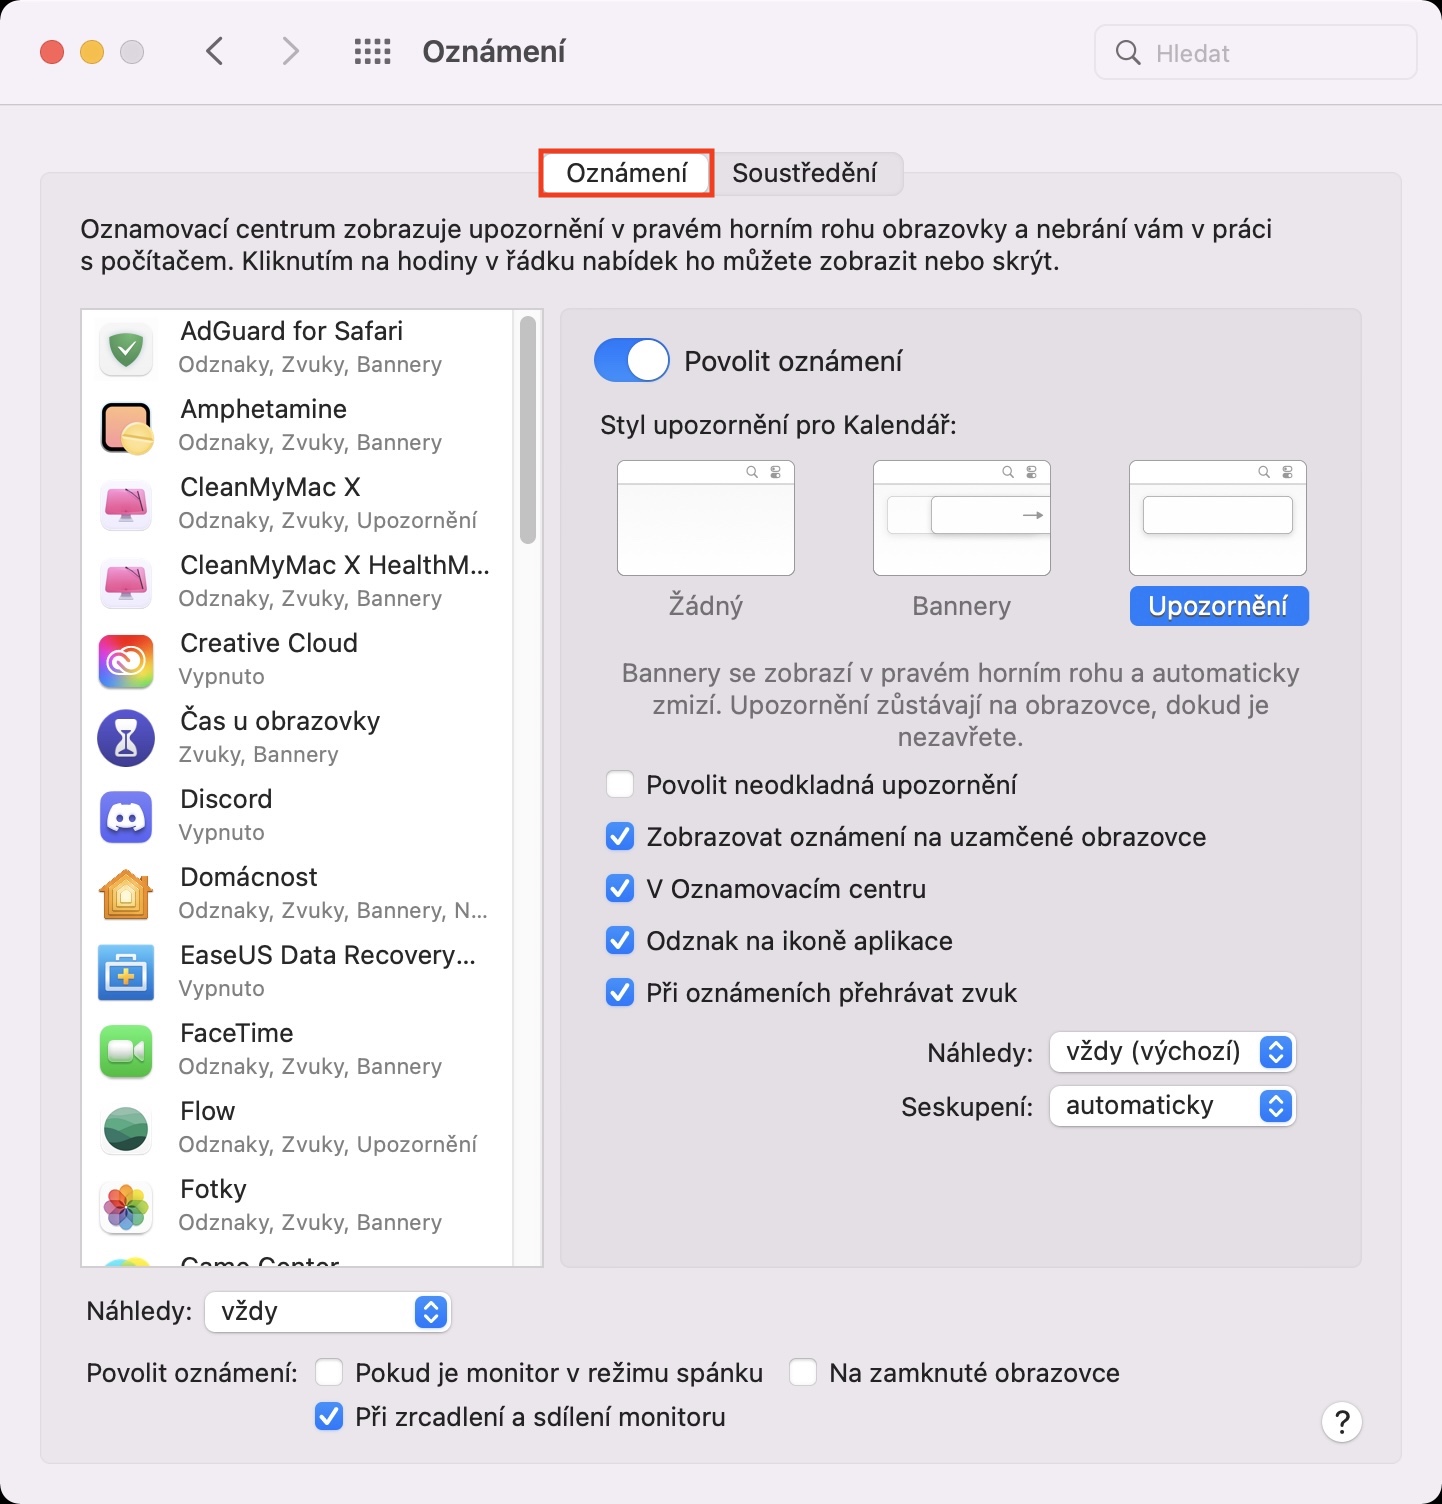Show all preferences grid icon
The image size is (1442, 1504).
point(373,52)
